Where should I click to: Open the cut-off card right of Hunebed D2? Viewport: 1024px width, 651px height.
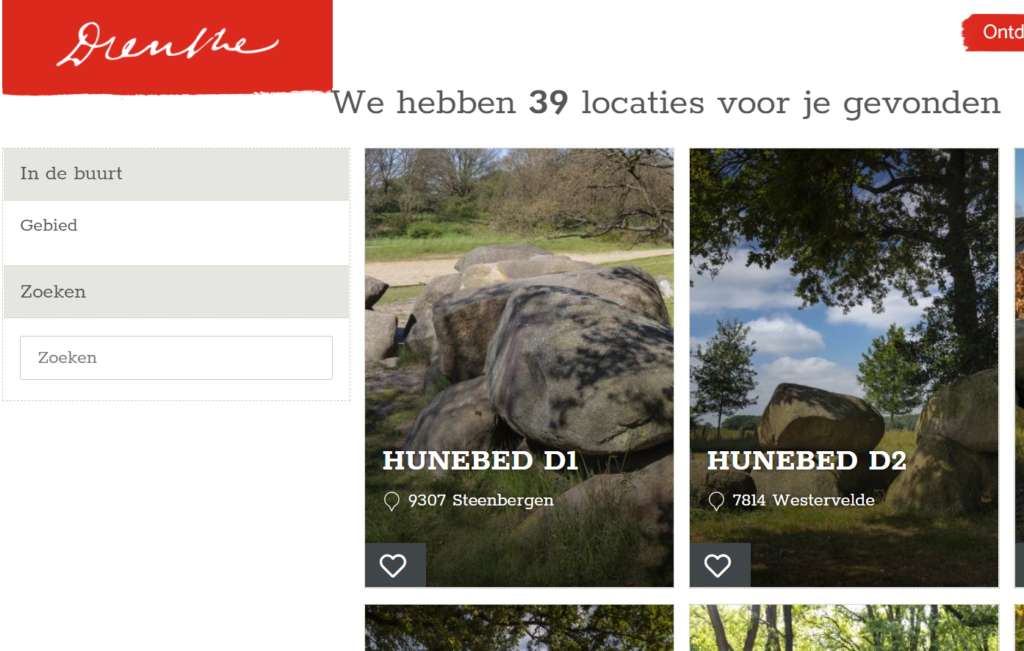click(1019, 368)
